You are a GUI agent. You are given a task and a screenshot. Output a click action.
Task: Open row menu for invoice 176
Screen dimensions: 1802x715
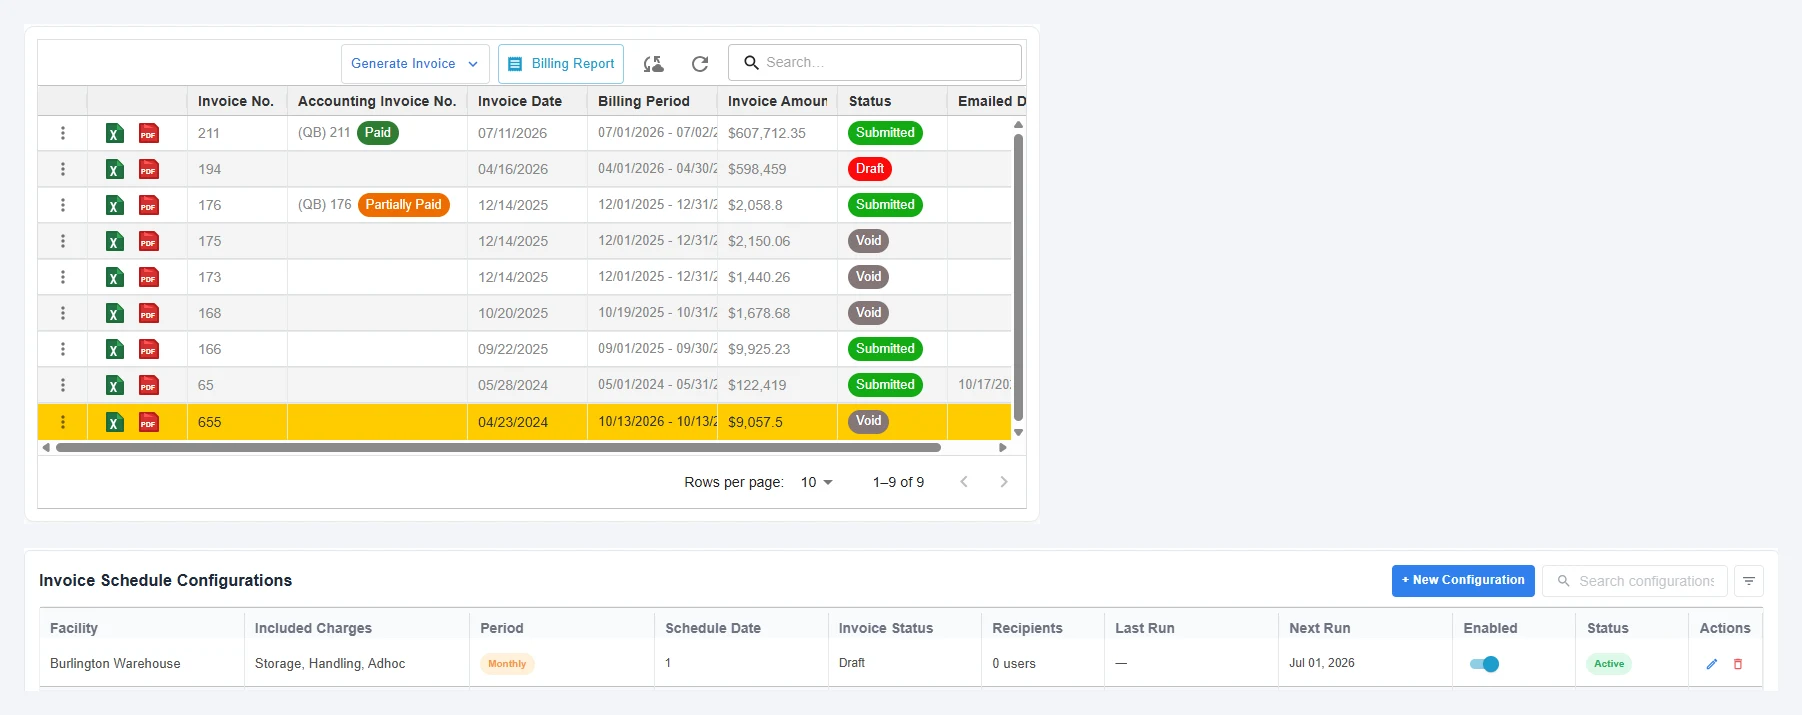click(63, 205)
